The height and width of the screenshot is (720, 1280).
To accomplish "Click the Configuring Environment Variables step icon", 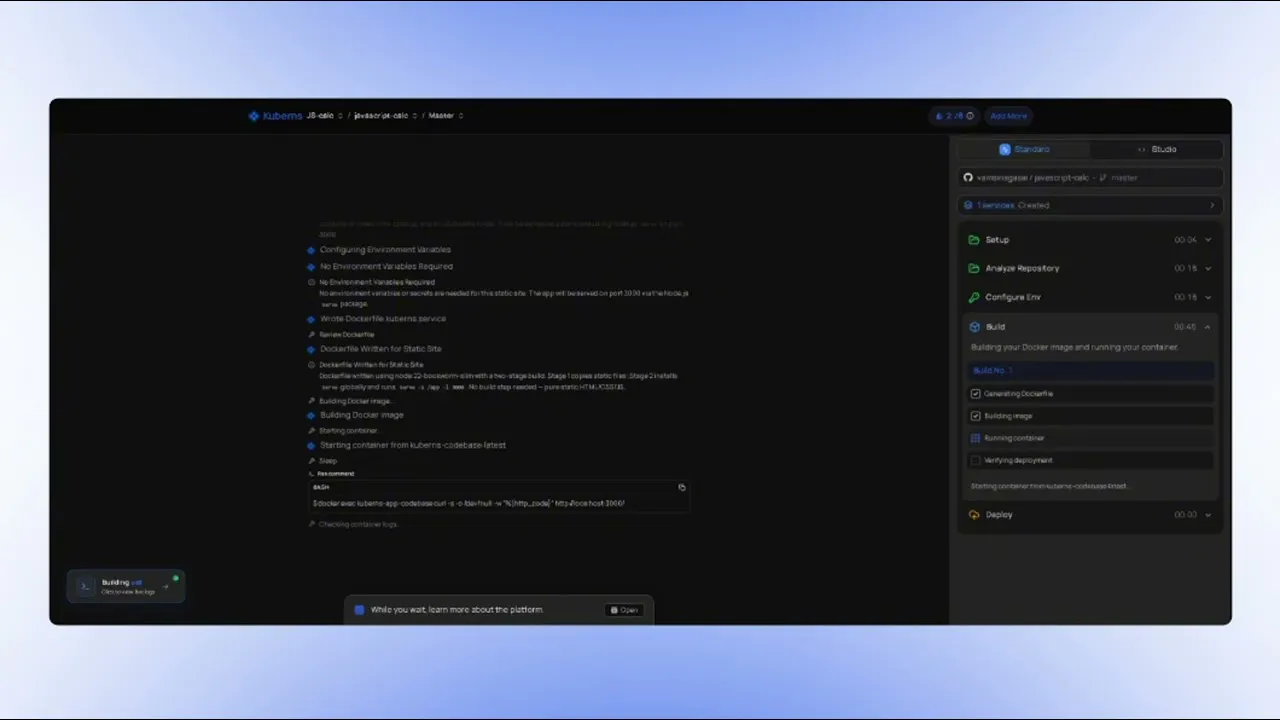I will point(311,250).
